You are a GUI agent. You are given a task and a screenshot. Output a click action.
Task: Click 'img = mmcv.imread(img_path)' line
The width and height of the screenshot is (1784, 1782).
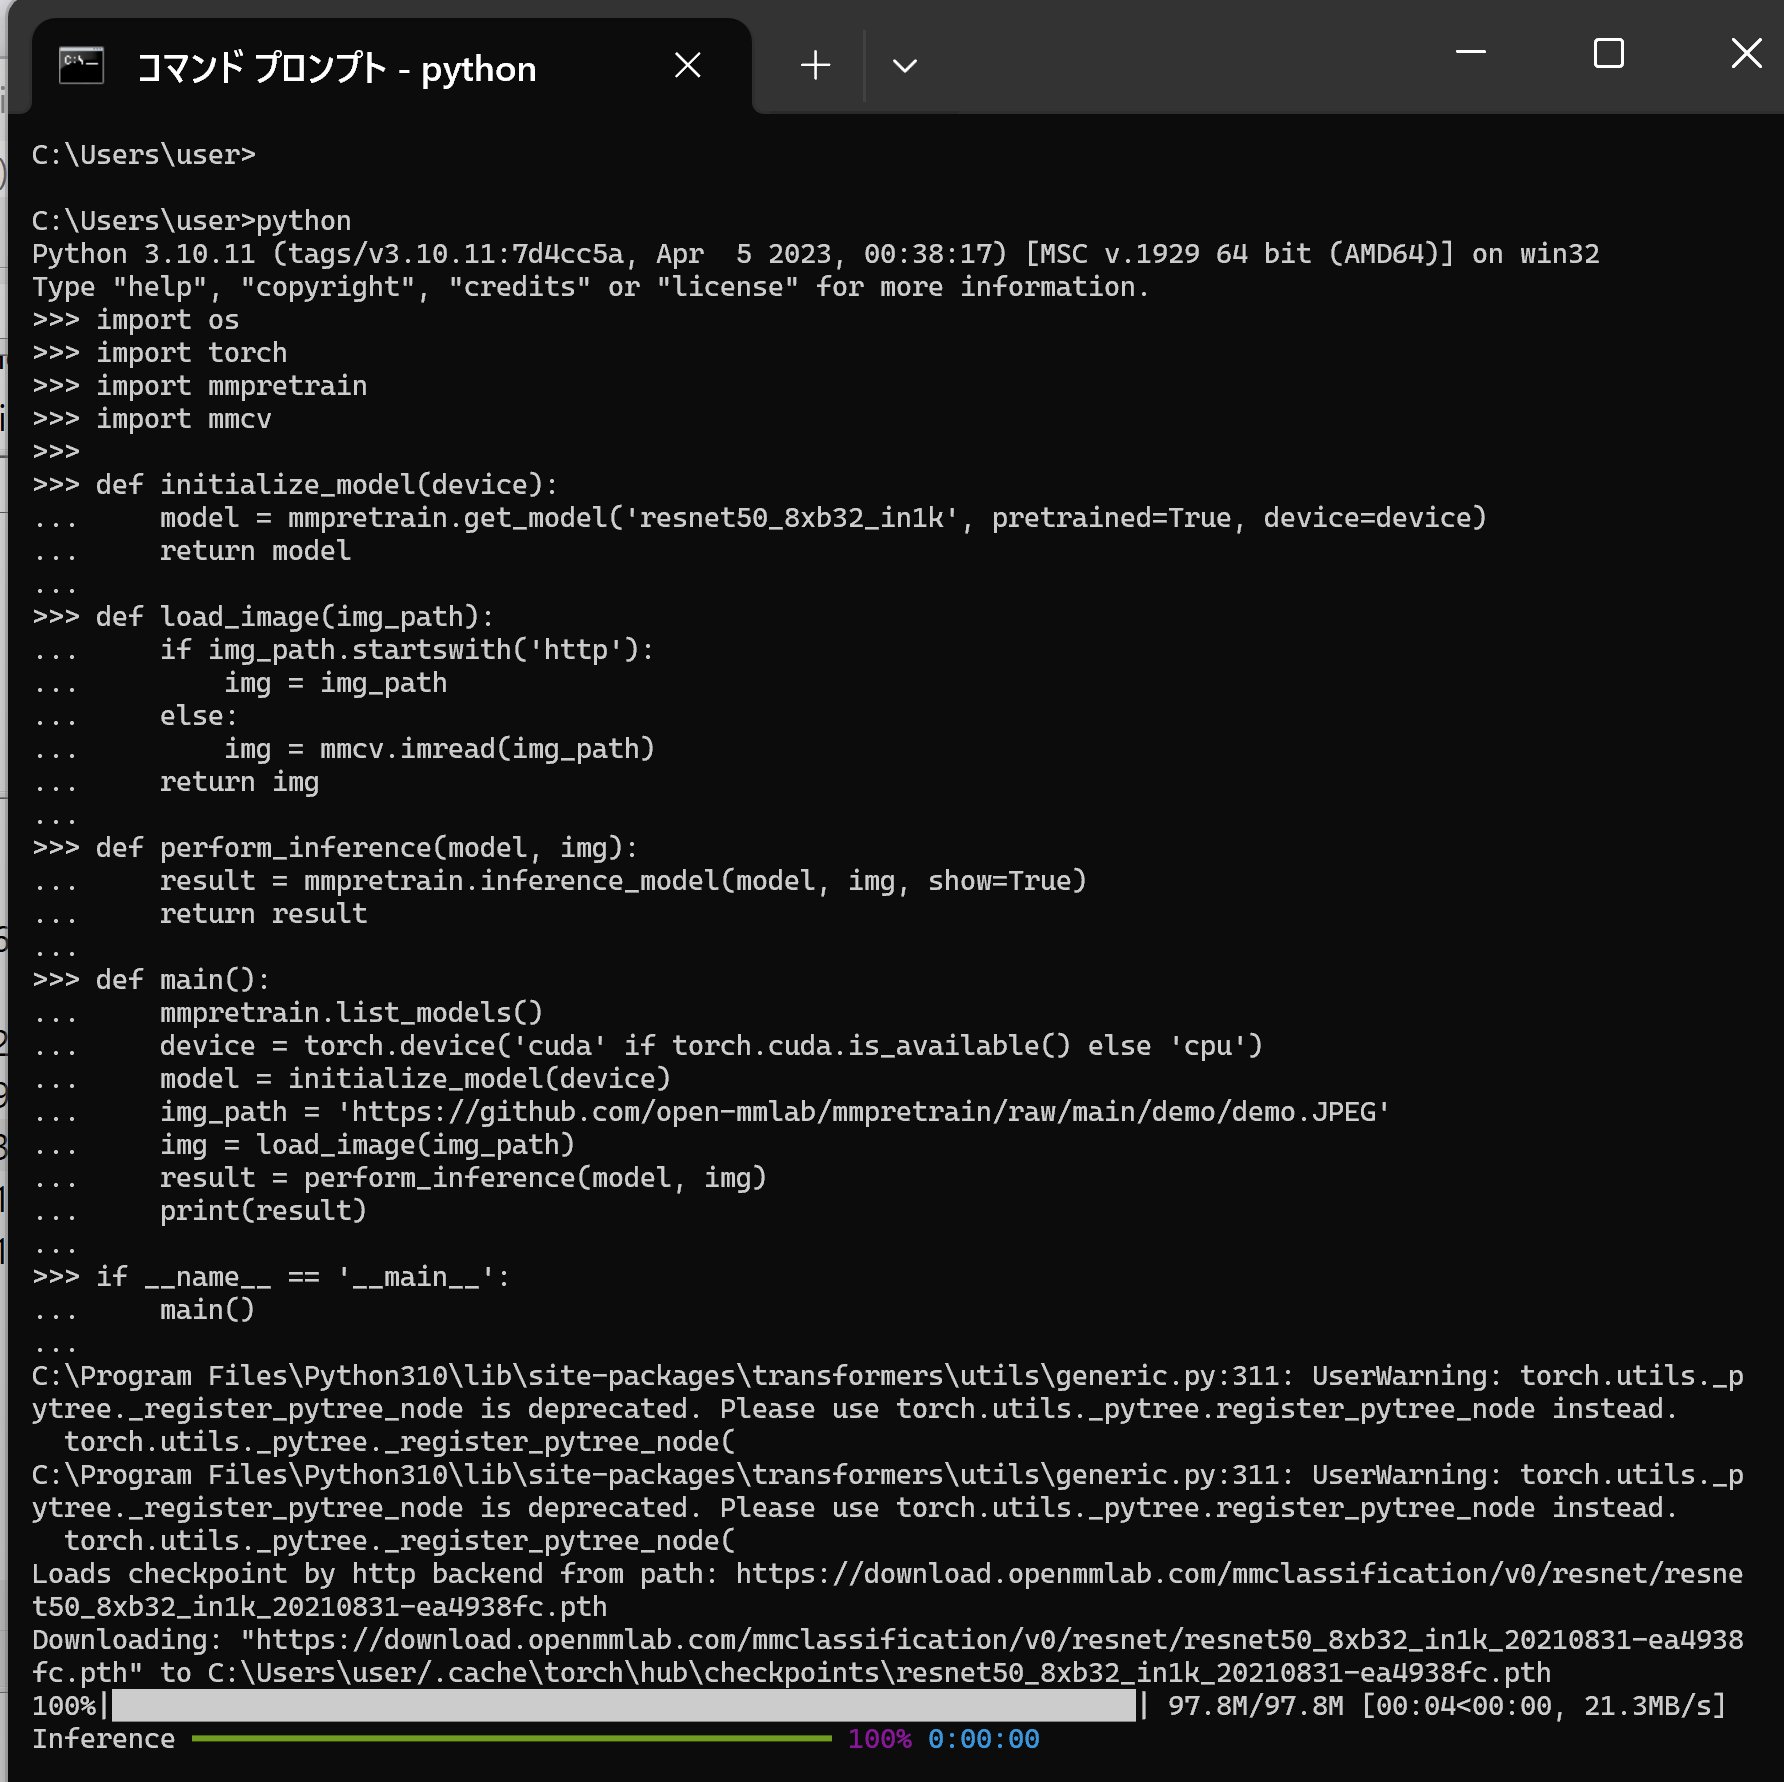tap(439, 749)
